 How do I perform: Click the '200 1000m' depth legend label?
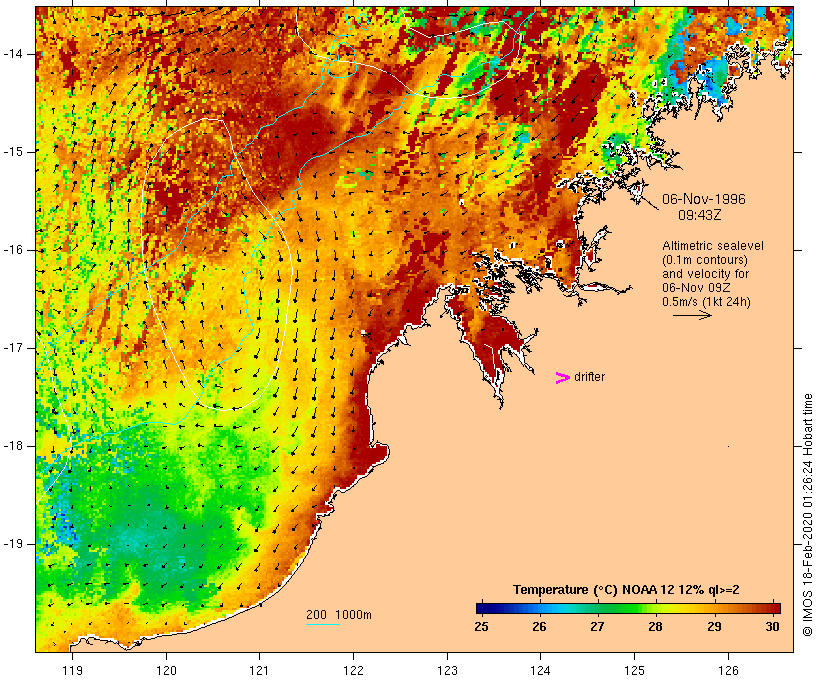339,615
